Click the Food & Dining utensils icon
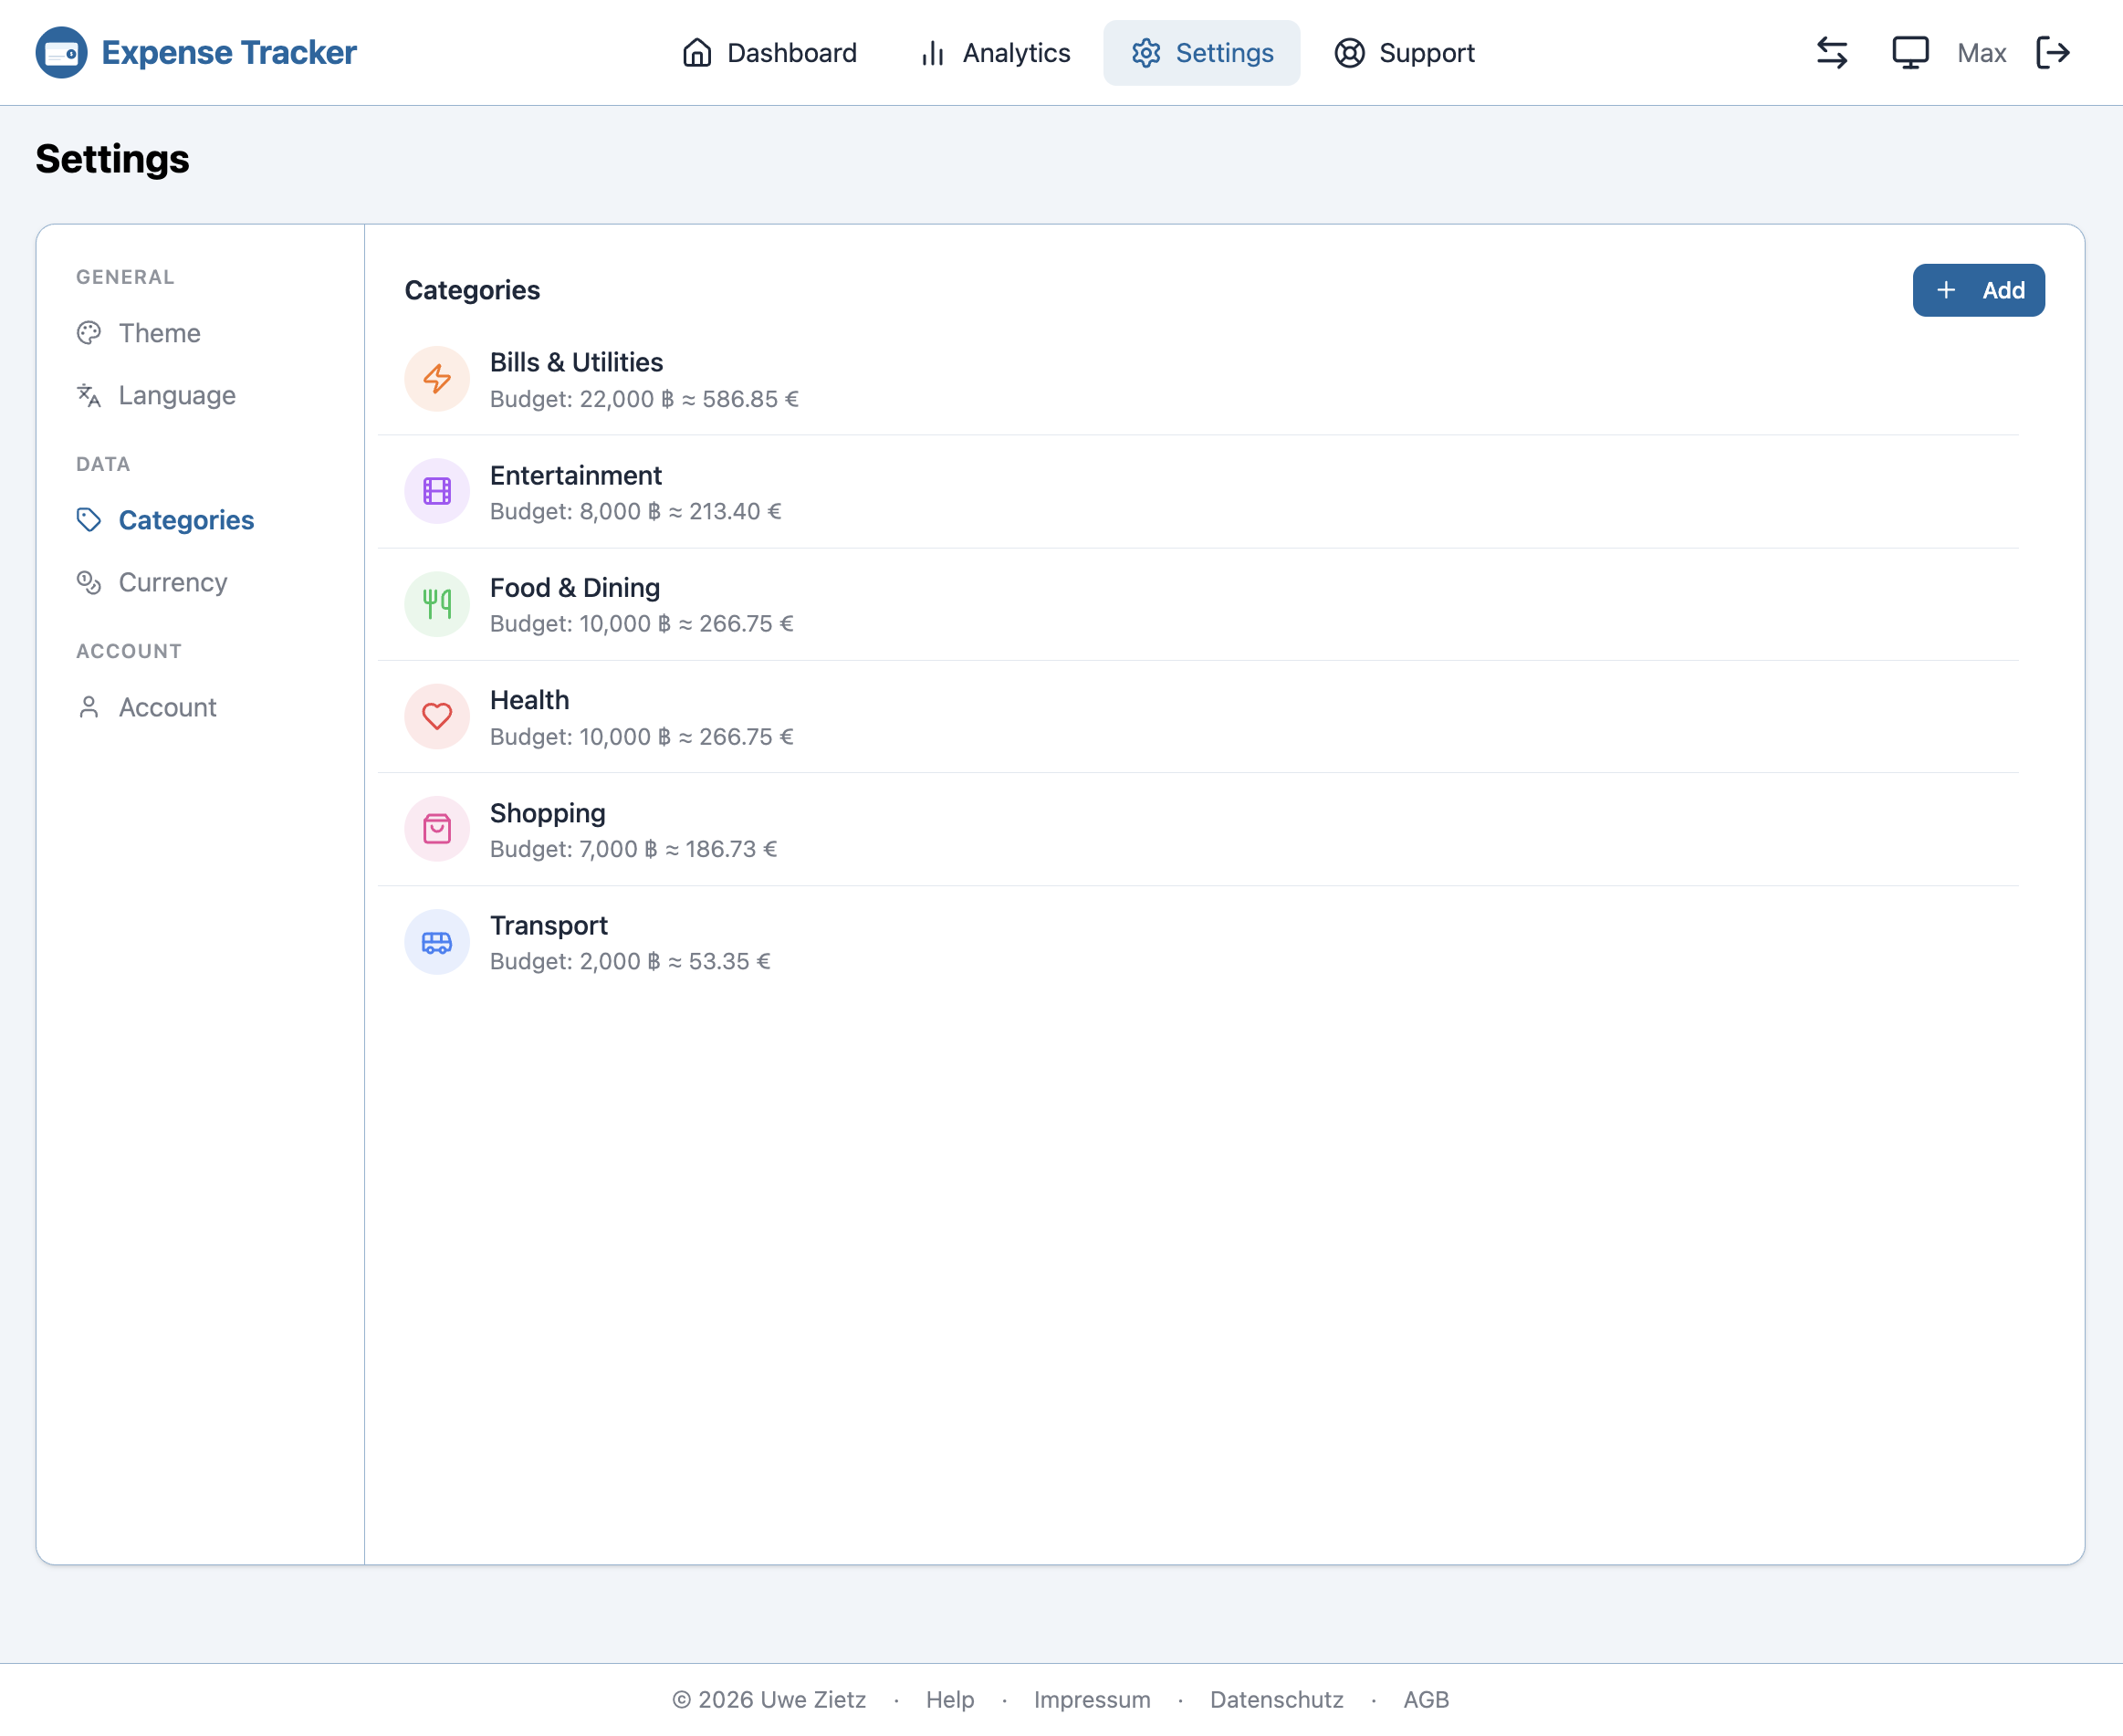Image resolution: width=2123 pixels, height=1736 pixels. coord(437,604)
